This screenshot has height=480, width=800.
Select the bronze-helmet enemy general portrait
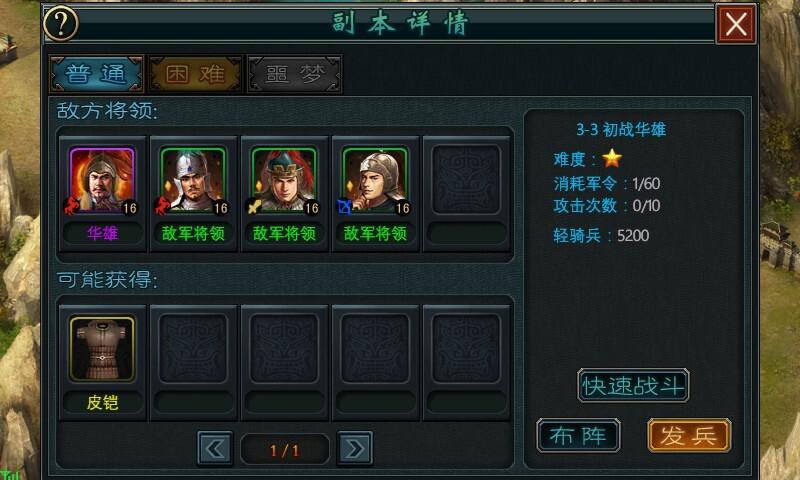(375, 180)
